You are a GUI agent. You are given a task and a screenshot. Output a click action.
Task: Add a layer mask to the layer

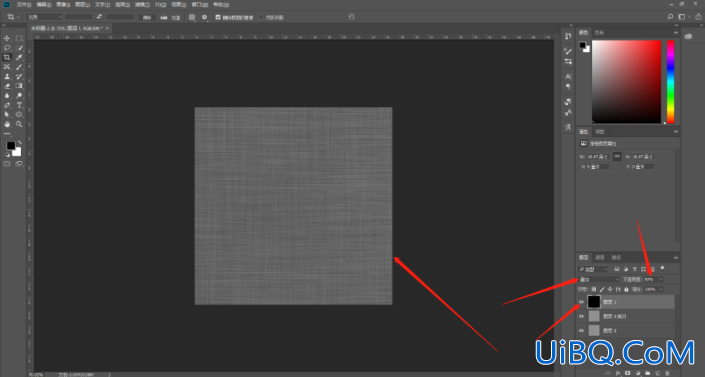[628, 373]
